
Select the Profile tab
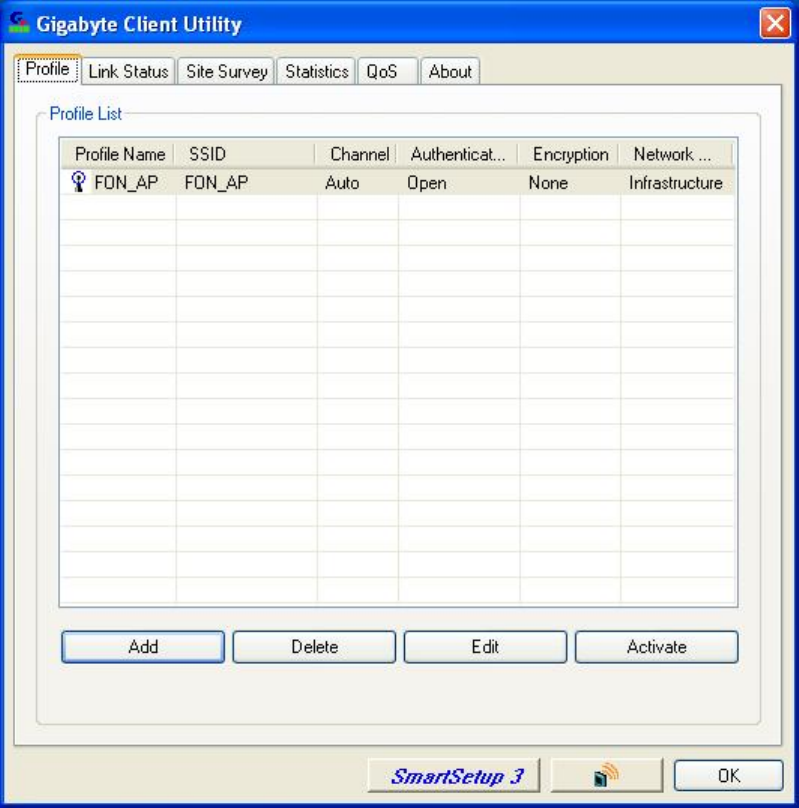[x=47, y=69]
